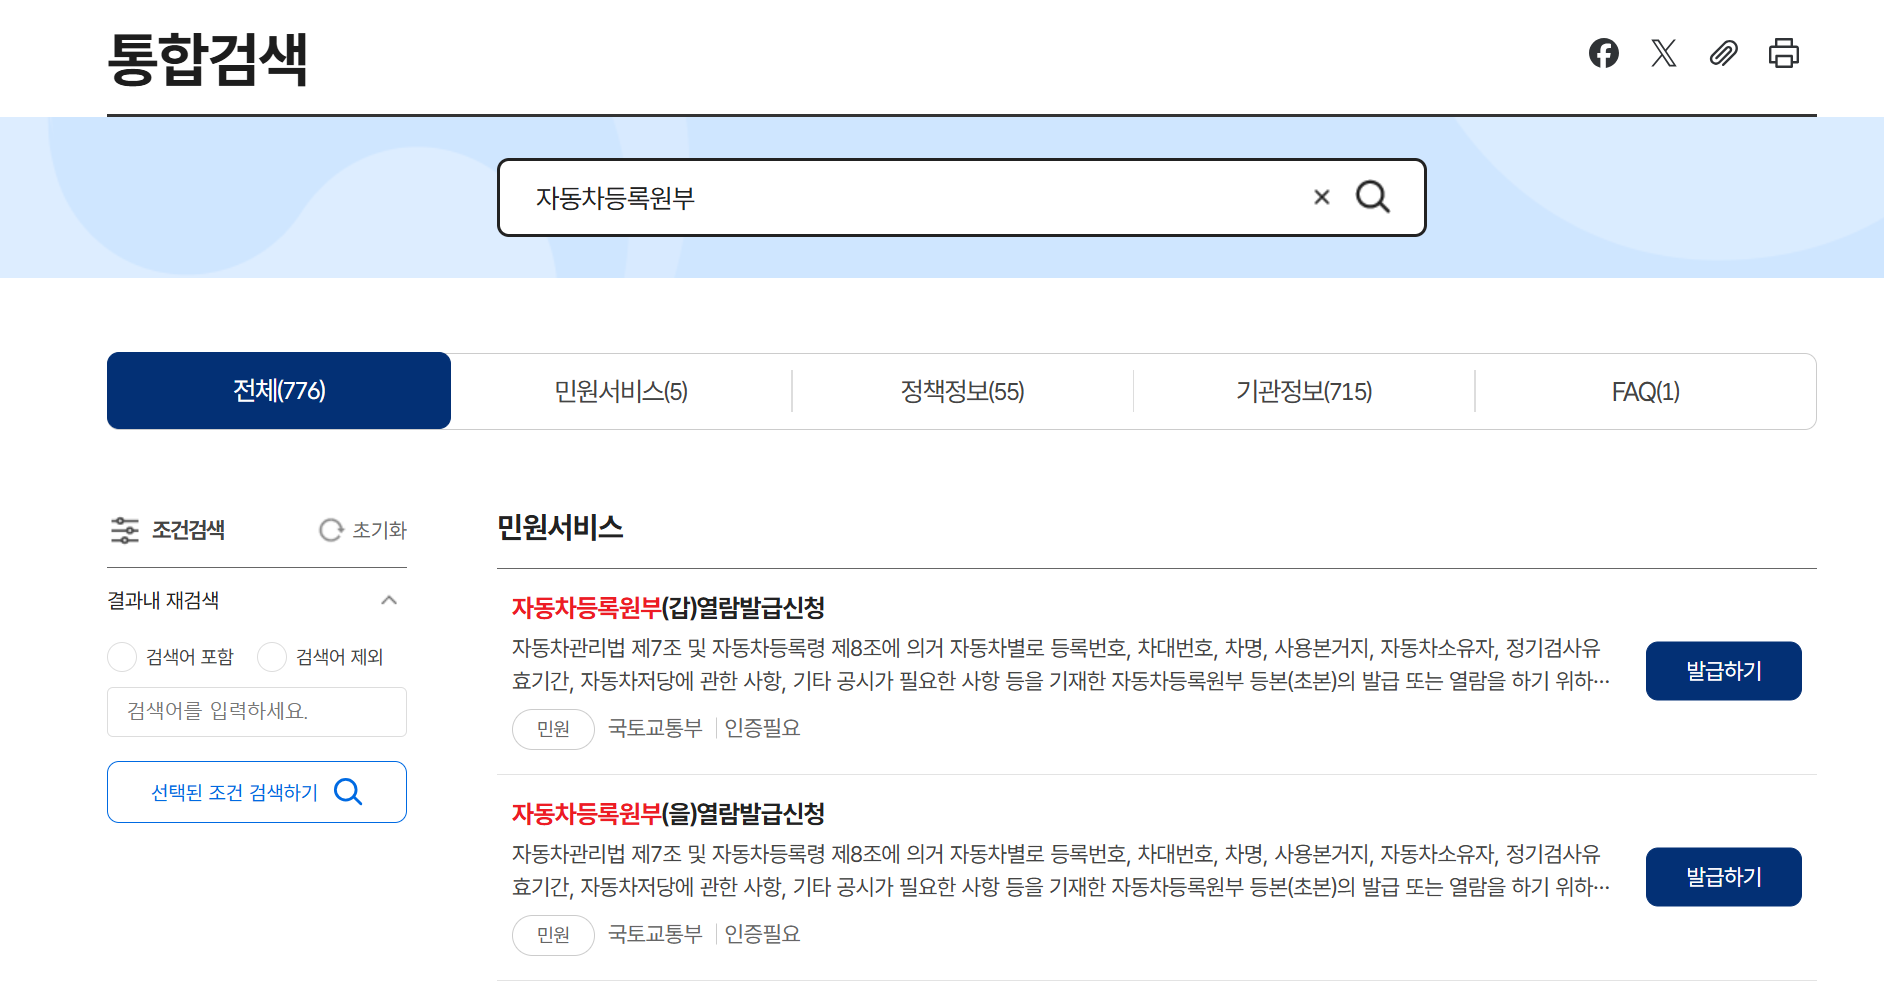Screen dimensions: 1884x995
Task: Open the FAQ(1) tab
Action: click(1644, 391)
